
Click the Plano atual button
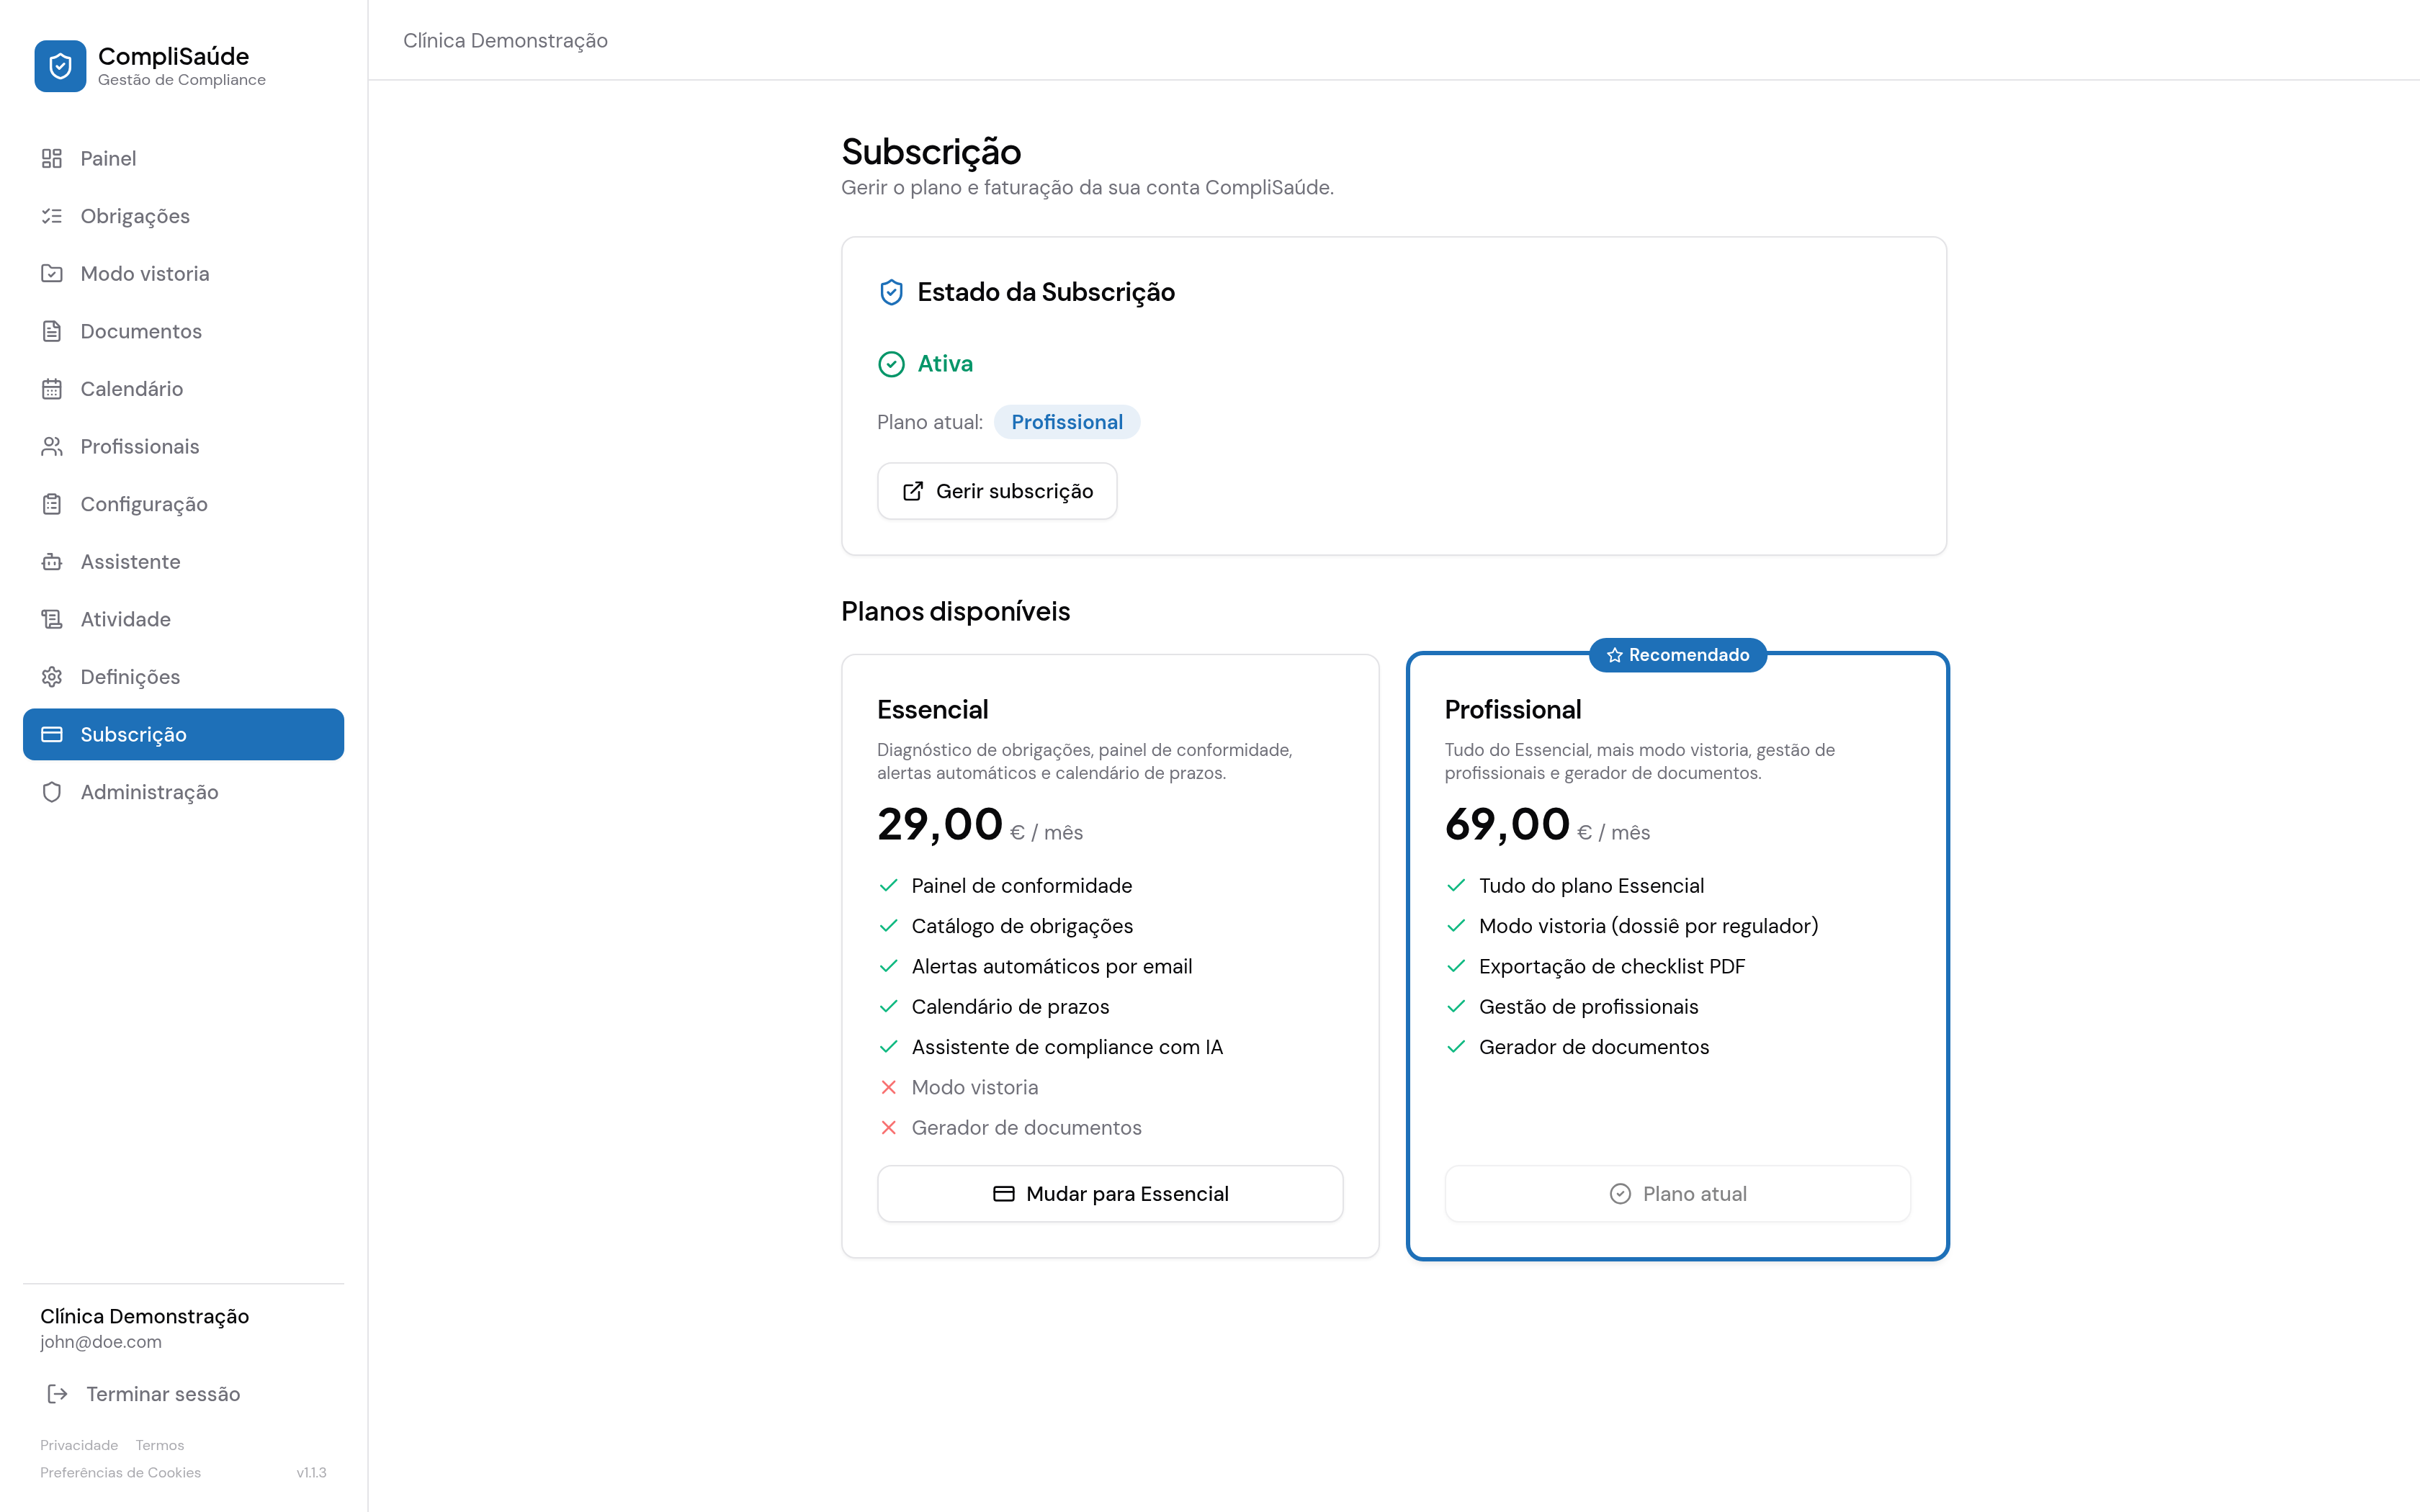(1677, 1194)
